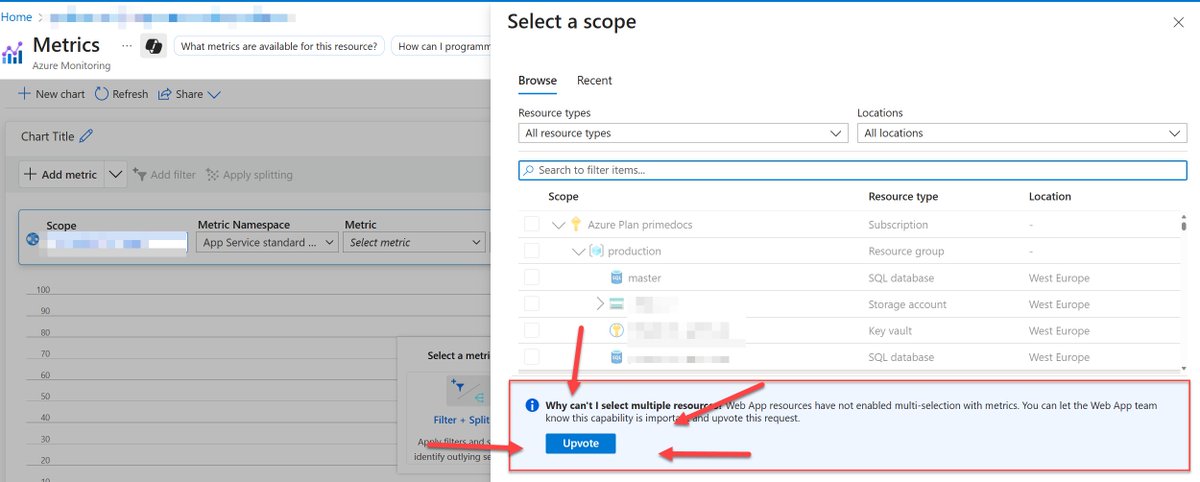Click the scope globe icon in metric row
The image size is (1200, 482).
[32, 240]
